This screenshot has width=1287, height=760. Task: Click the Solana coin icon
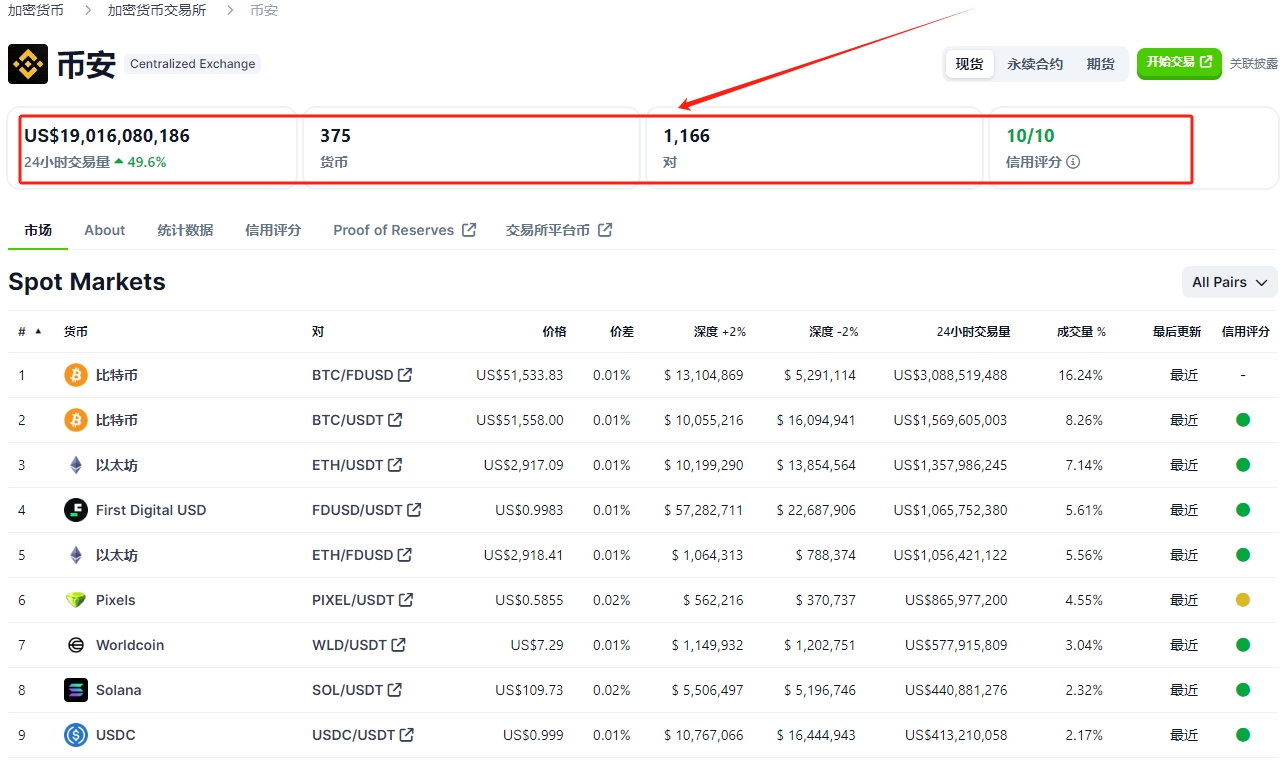pyautogui.click(x=76, y=690)
